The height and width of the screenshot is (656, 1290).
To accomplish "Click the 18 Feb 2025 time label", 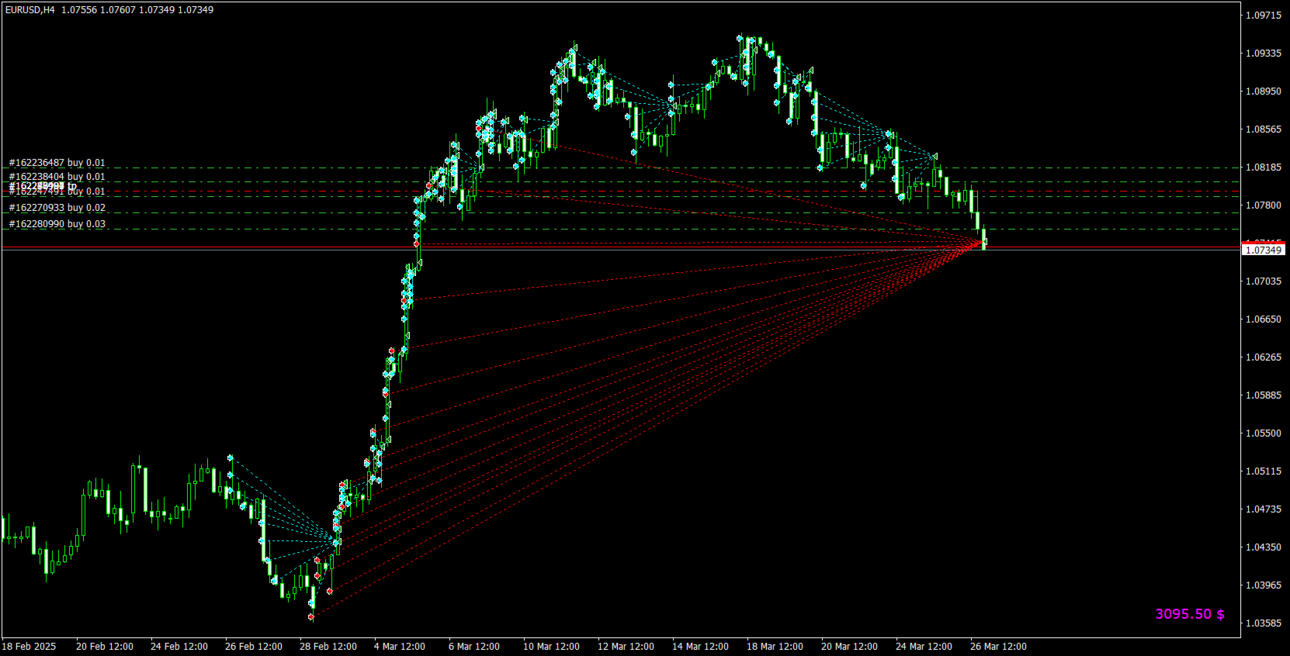I will [27, 646].
